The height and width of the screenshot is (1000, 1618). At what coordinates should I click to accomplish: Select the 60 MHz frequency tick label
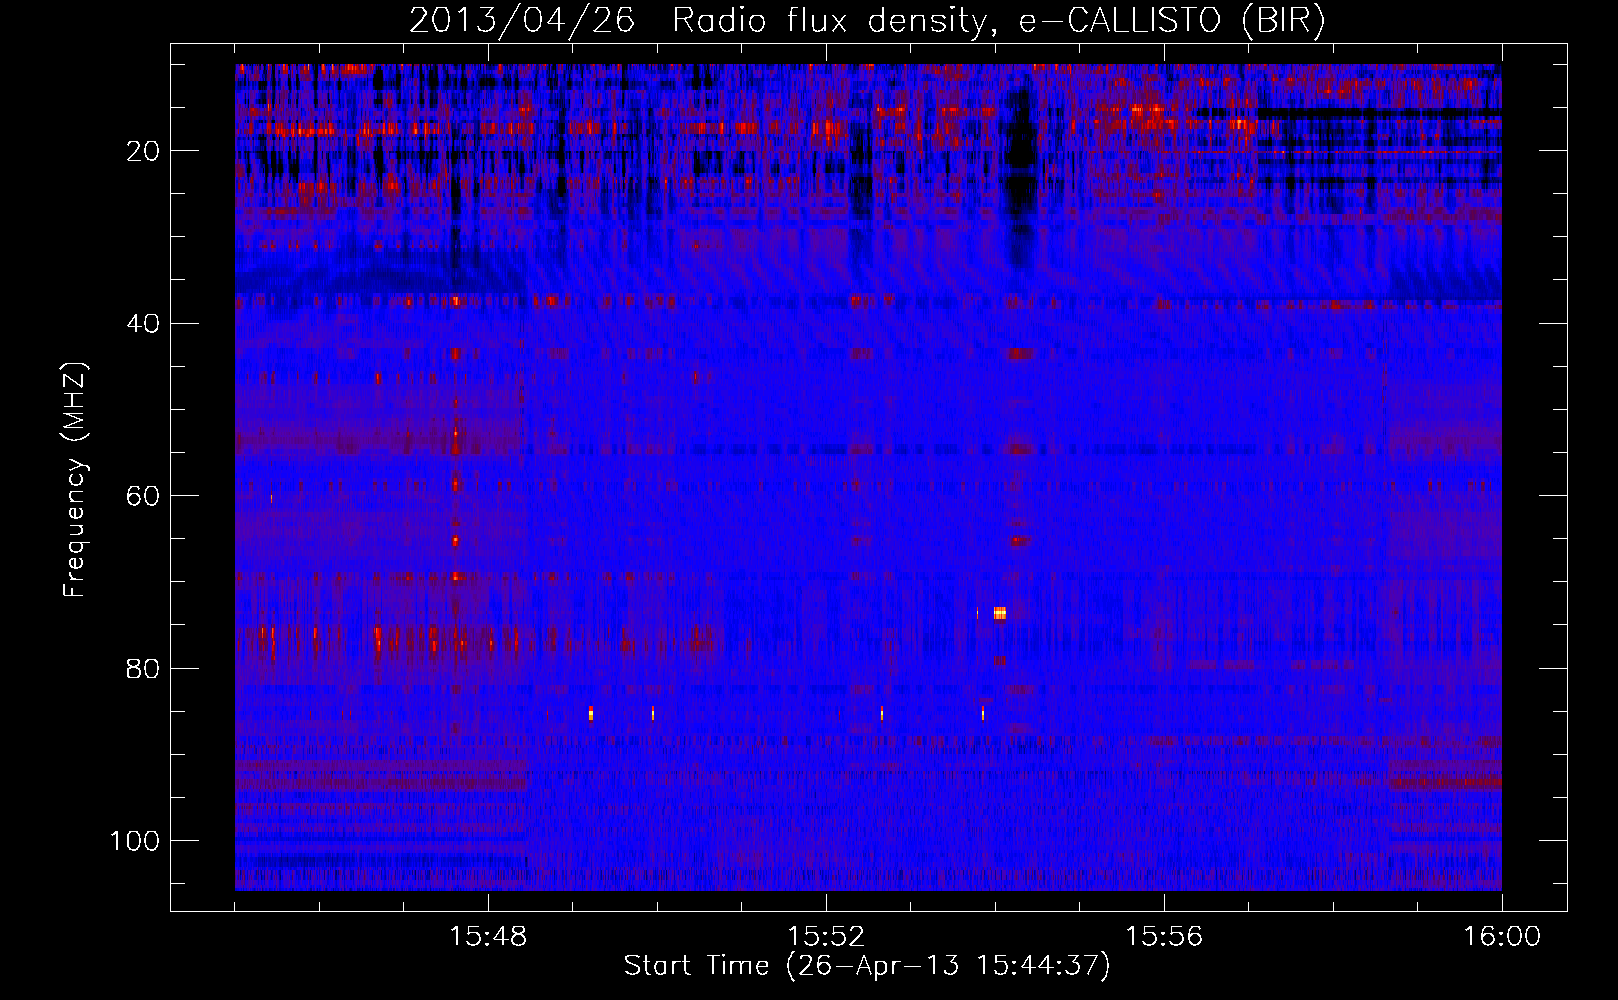pyautogui.click(x=143, y=496)
